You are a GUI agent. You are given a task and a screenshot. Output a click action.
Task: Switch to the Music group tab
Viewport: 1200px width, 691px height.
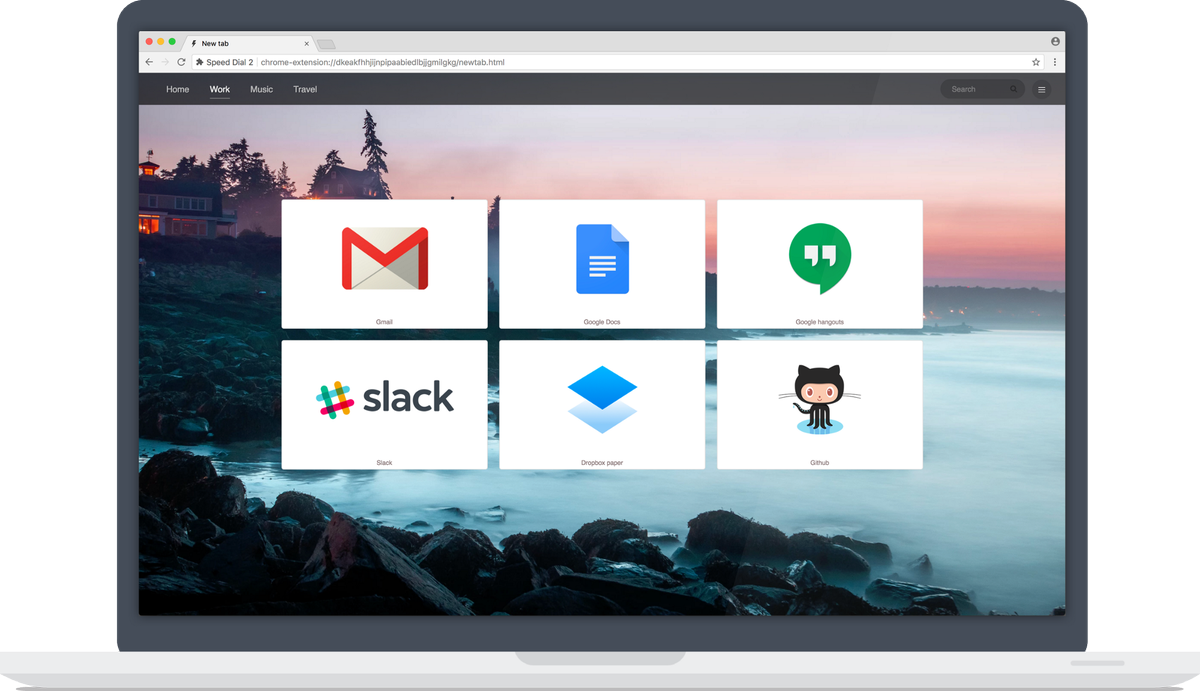click(261, 89)
